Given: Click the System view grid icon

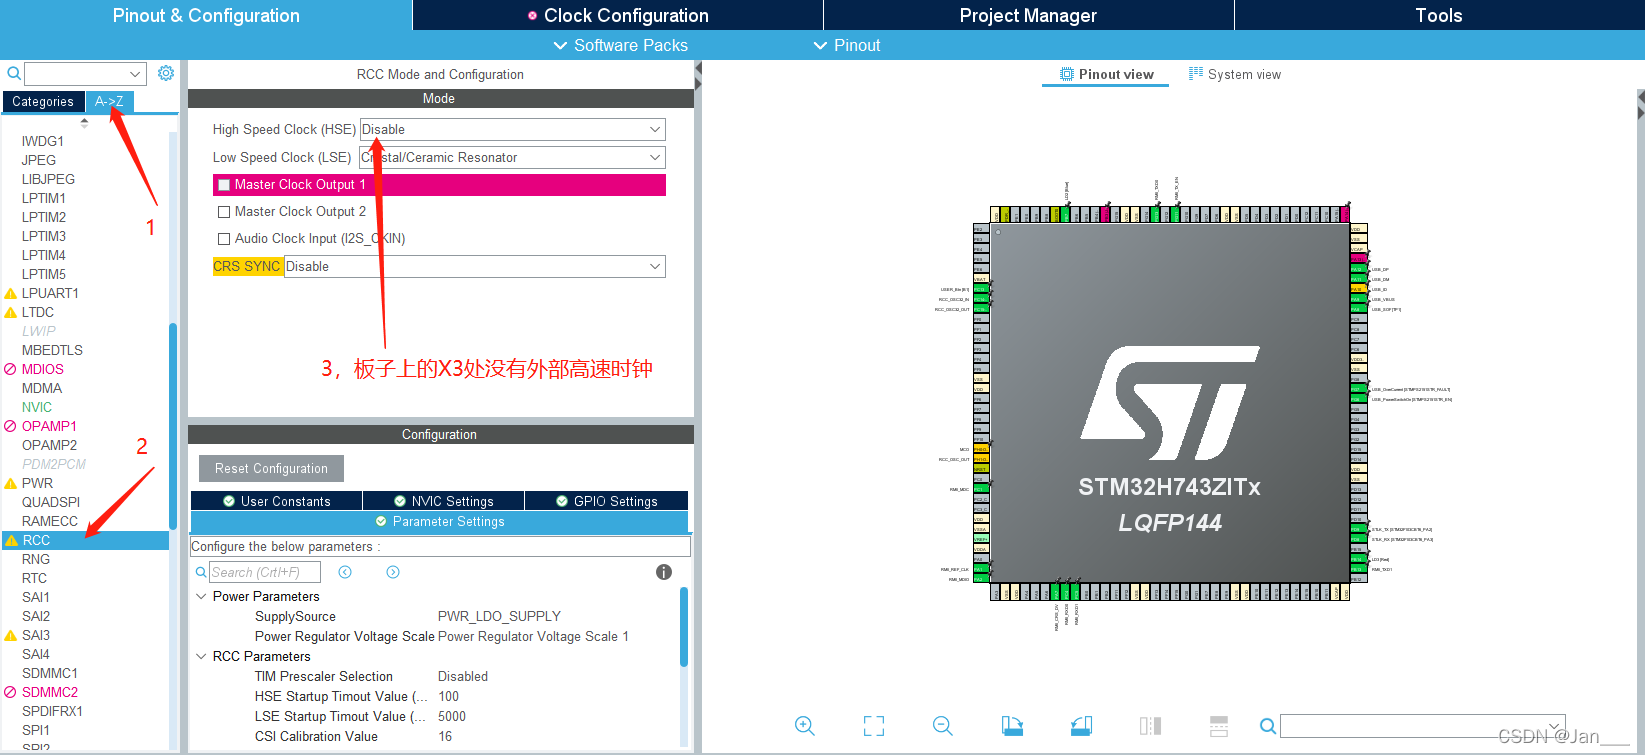Looking at the screenshot, I should point(1196,74).
